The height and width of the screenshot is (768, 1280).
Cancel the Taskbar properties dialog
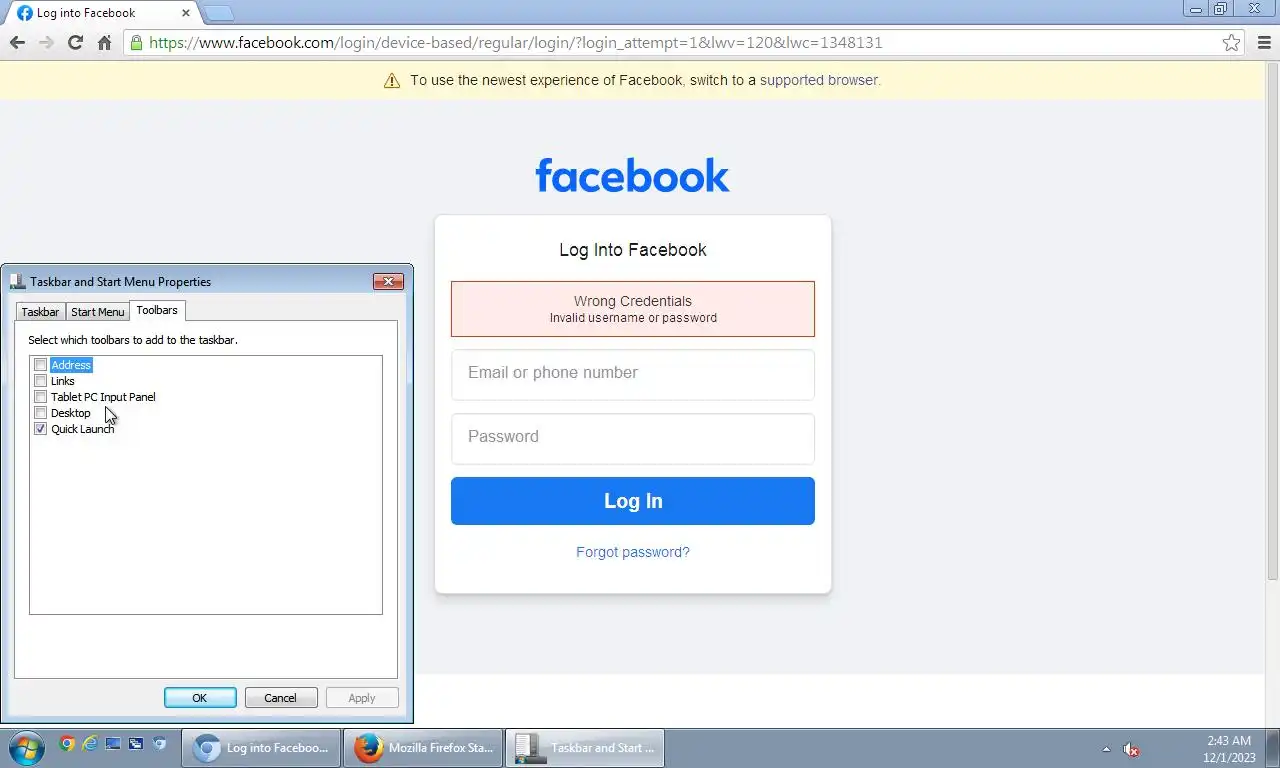pos(281,698)
